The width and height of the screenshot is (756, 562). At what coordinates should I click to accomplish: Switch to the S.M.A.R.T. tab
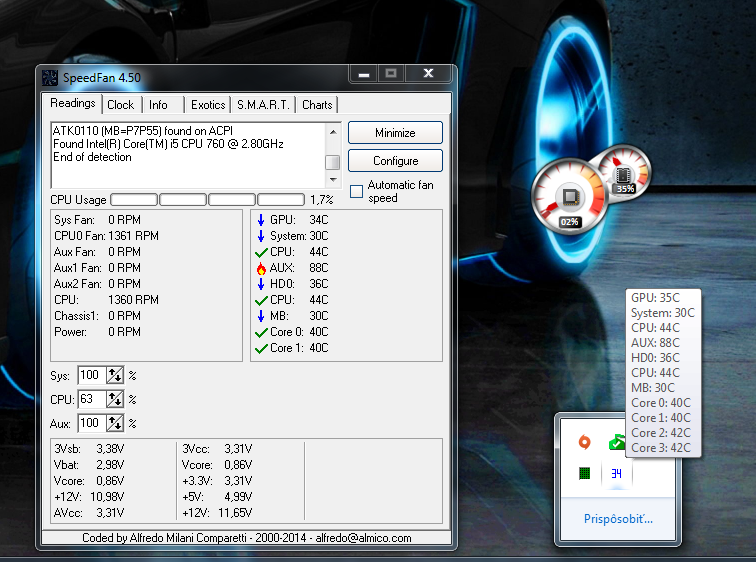263,105
